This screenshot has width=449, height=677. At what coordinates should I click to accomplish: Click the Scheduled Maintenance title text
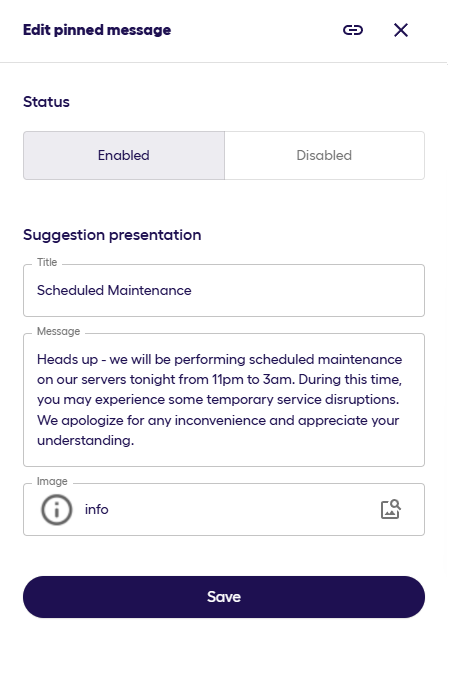pyautogui.click(x=114, y=290)
